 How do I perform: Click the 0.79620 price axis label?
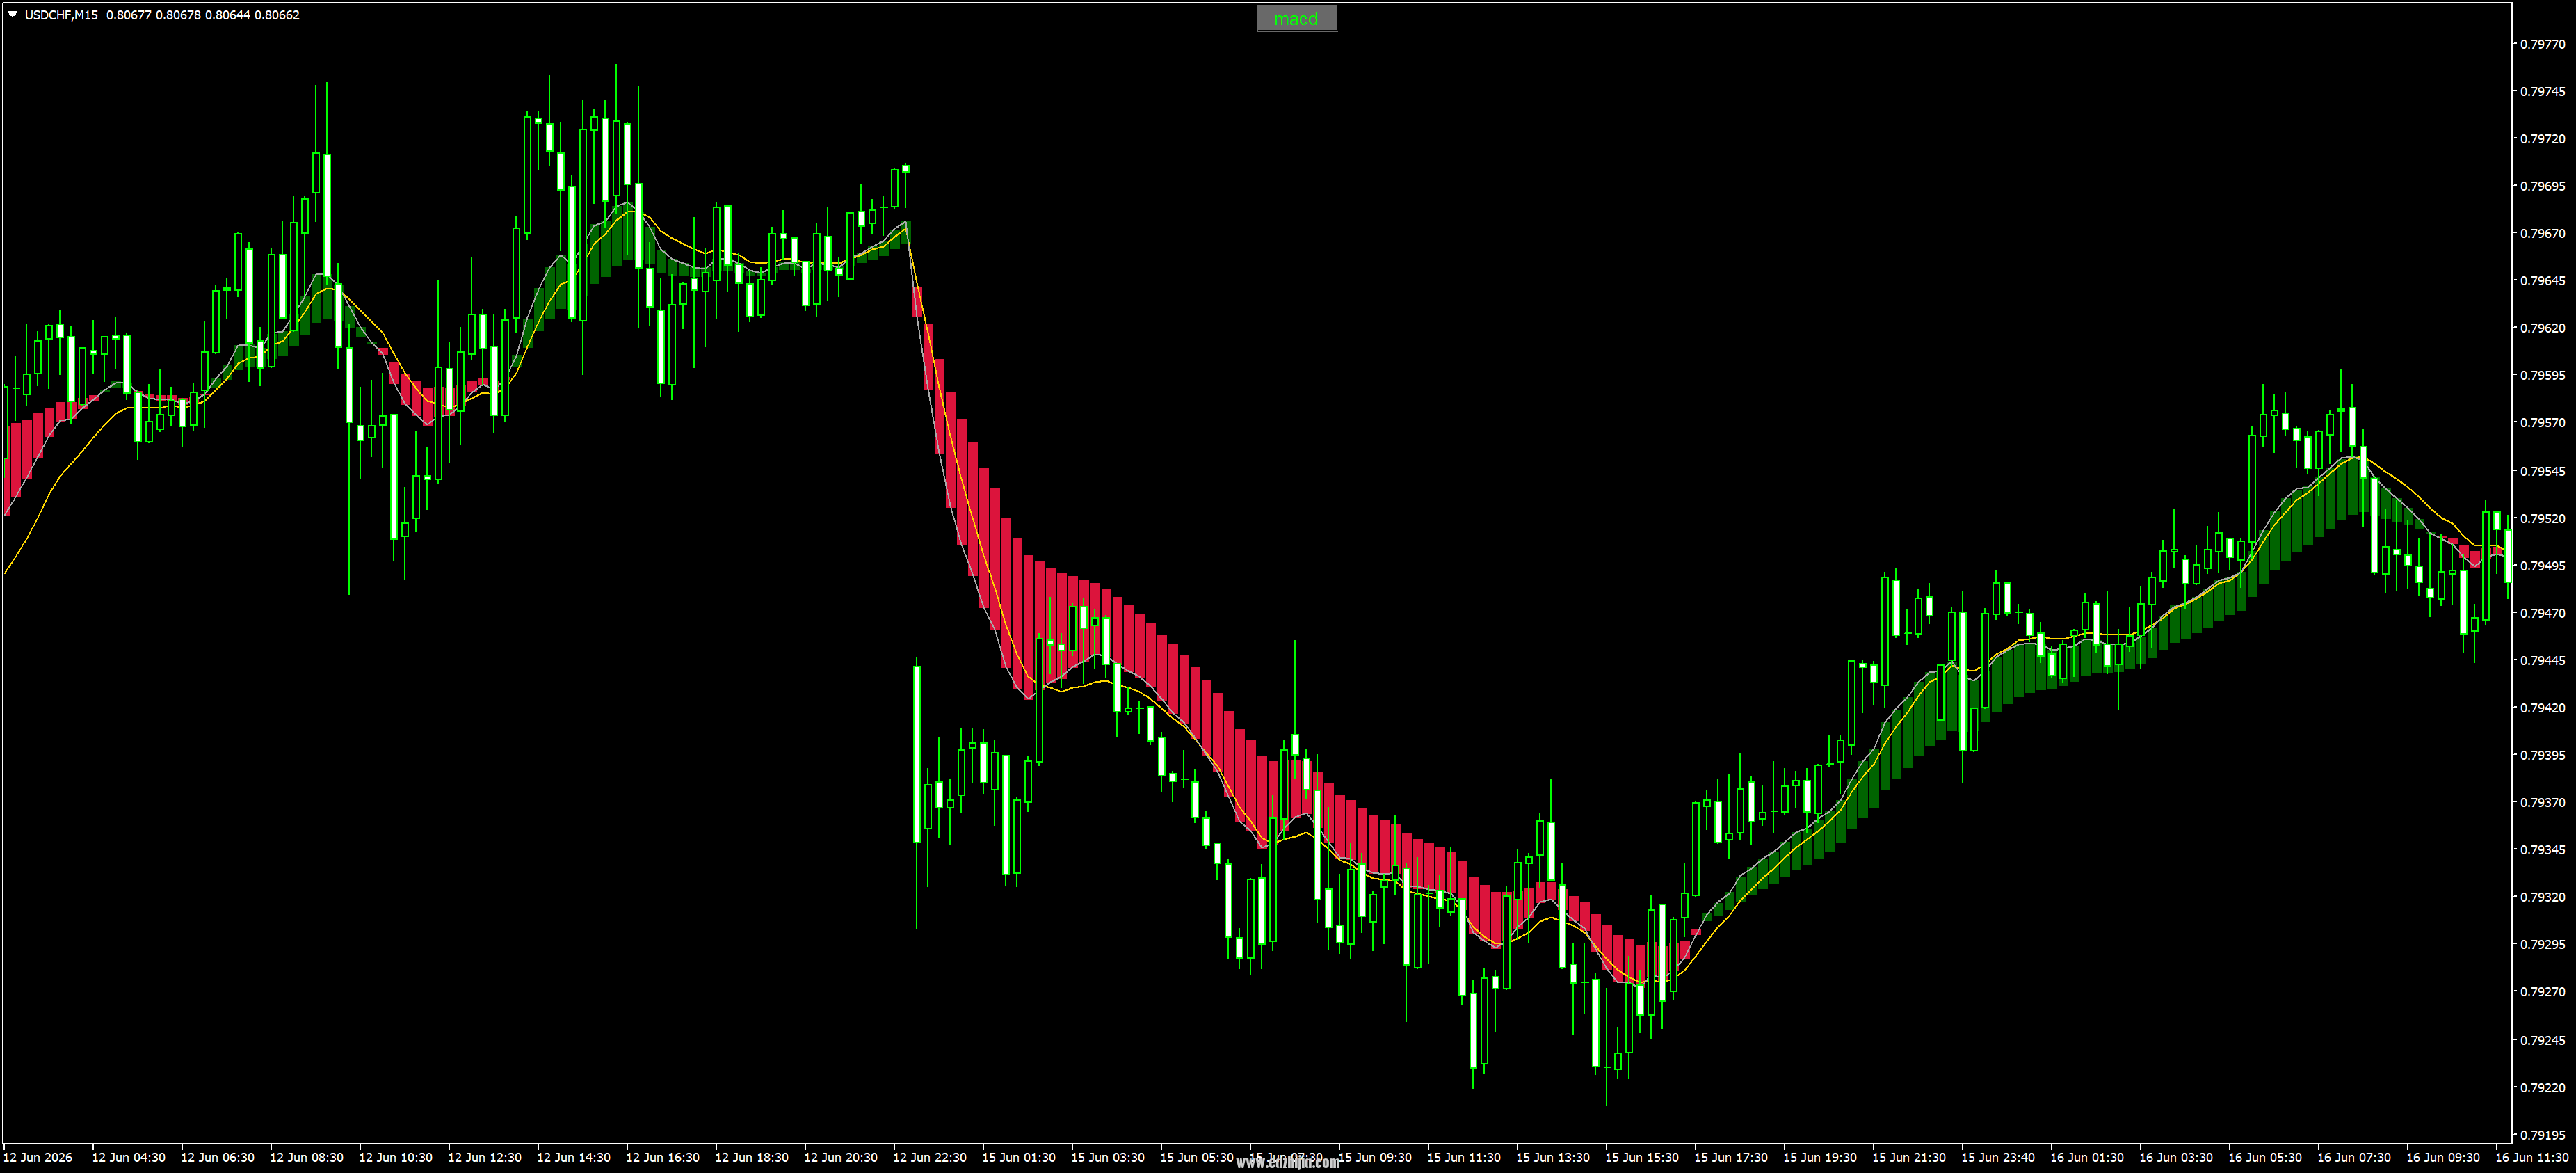(x=2542, y=328)
